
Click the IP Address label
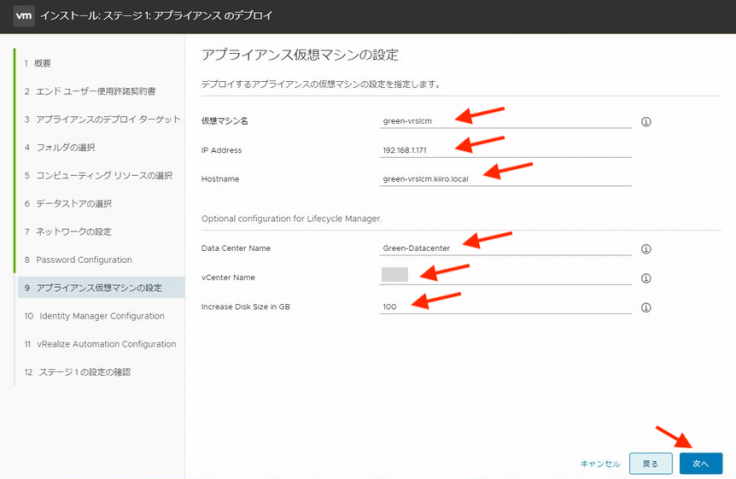(222, 150)
